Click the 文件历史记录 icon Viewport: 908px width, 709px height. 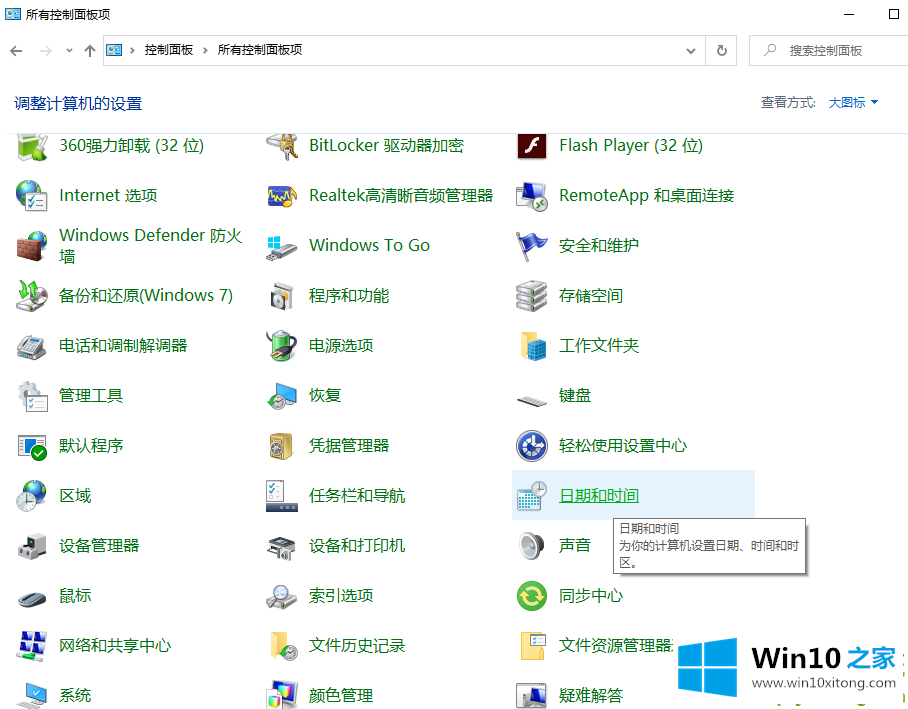tap(284, 646)
